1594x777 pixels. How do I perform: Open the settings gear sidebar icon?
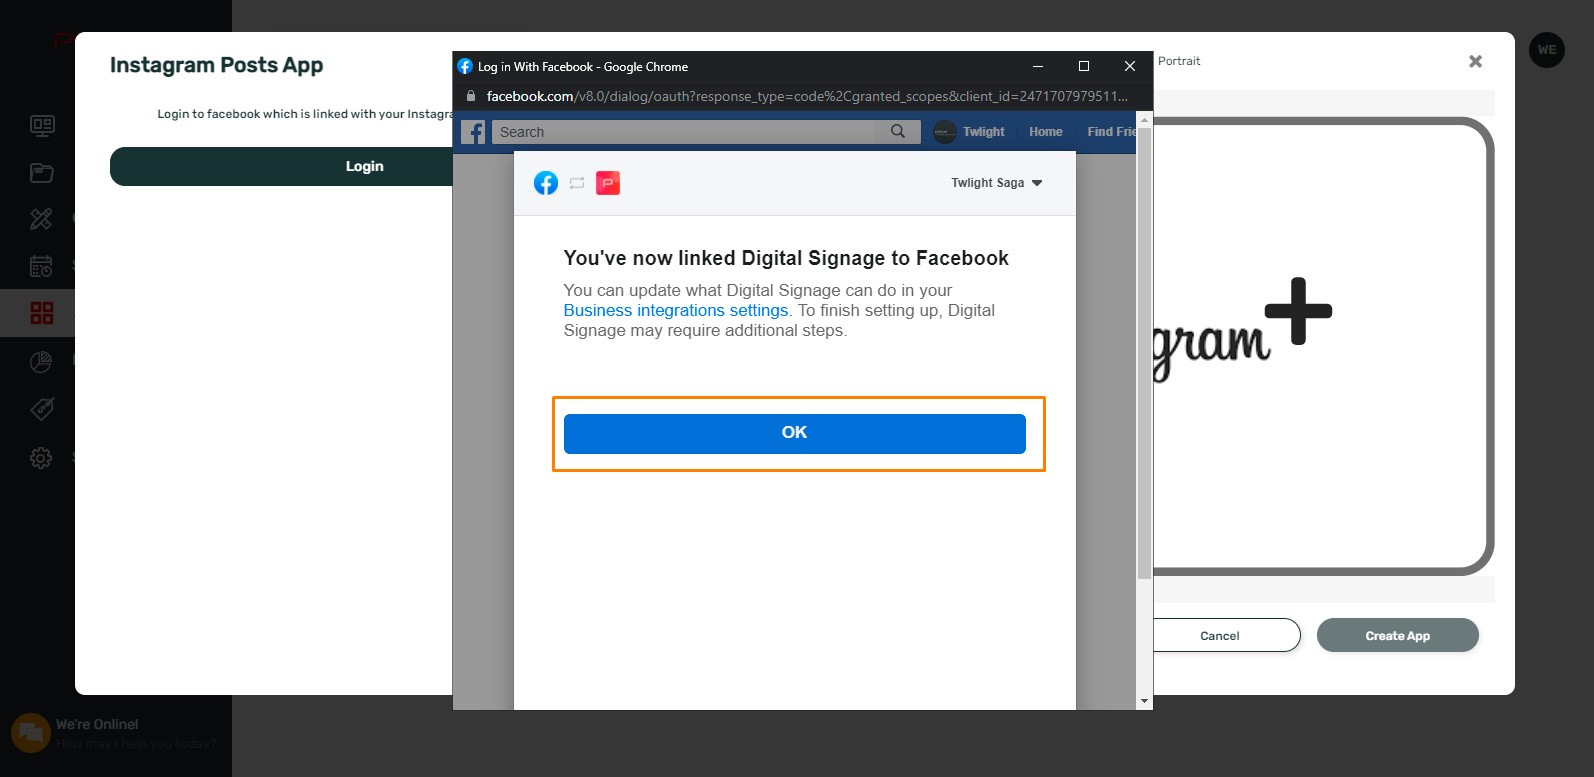(41, 458)
